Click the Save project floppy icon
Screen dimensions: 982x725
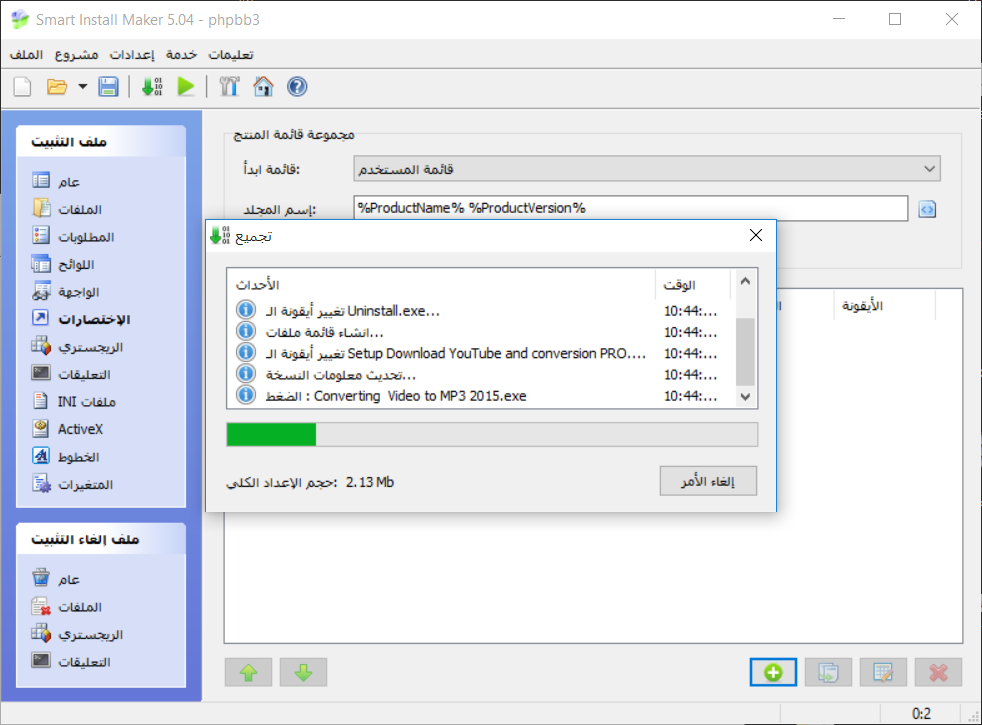pos(108,86)
